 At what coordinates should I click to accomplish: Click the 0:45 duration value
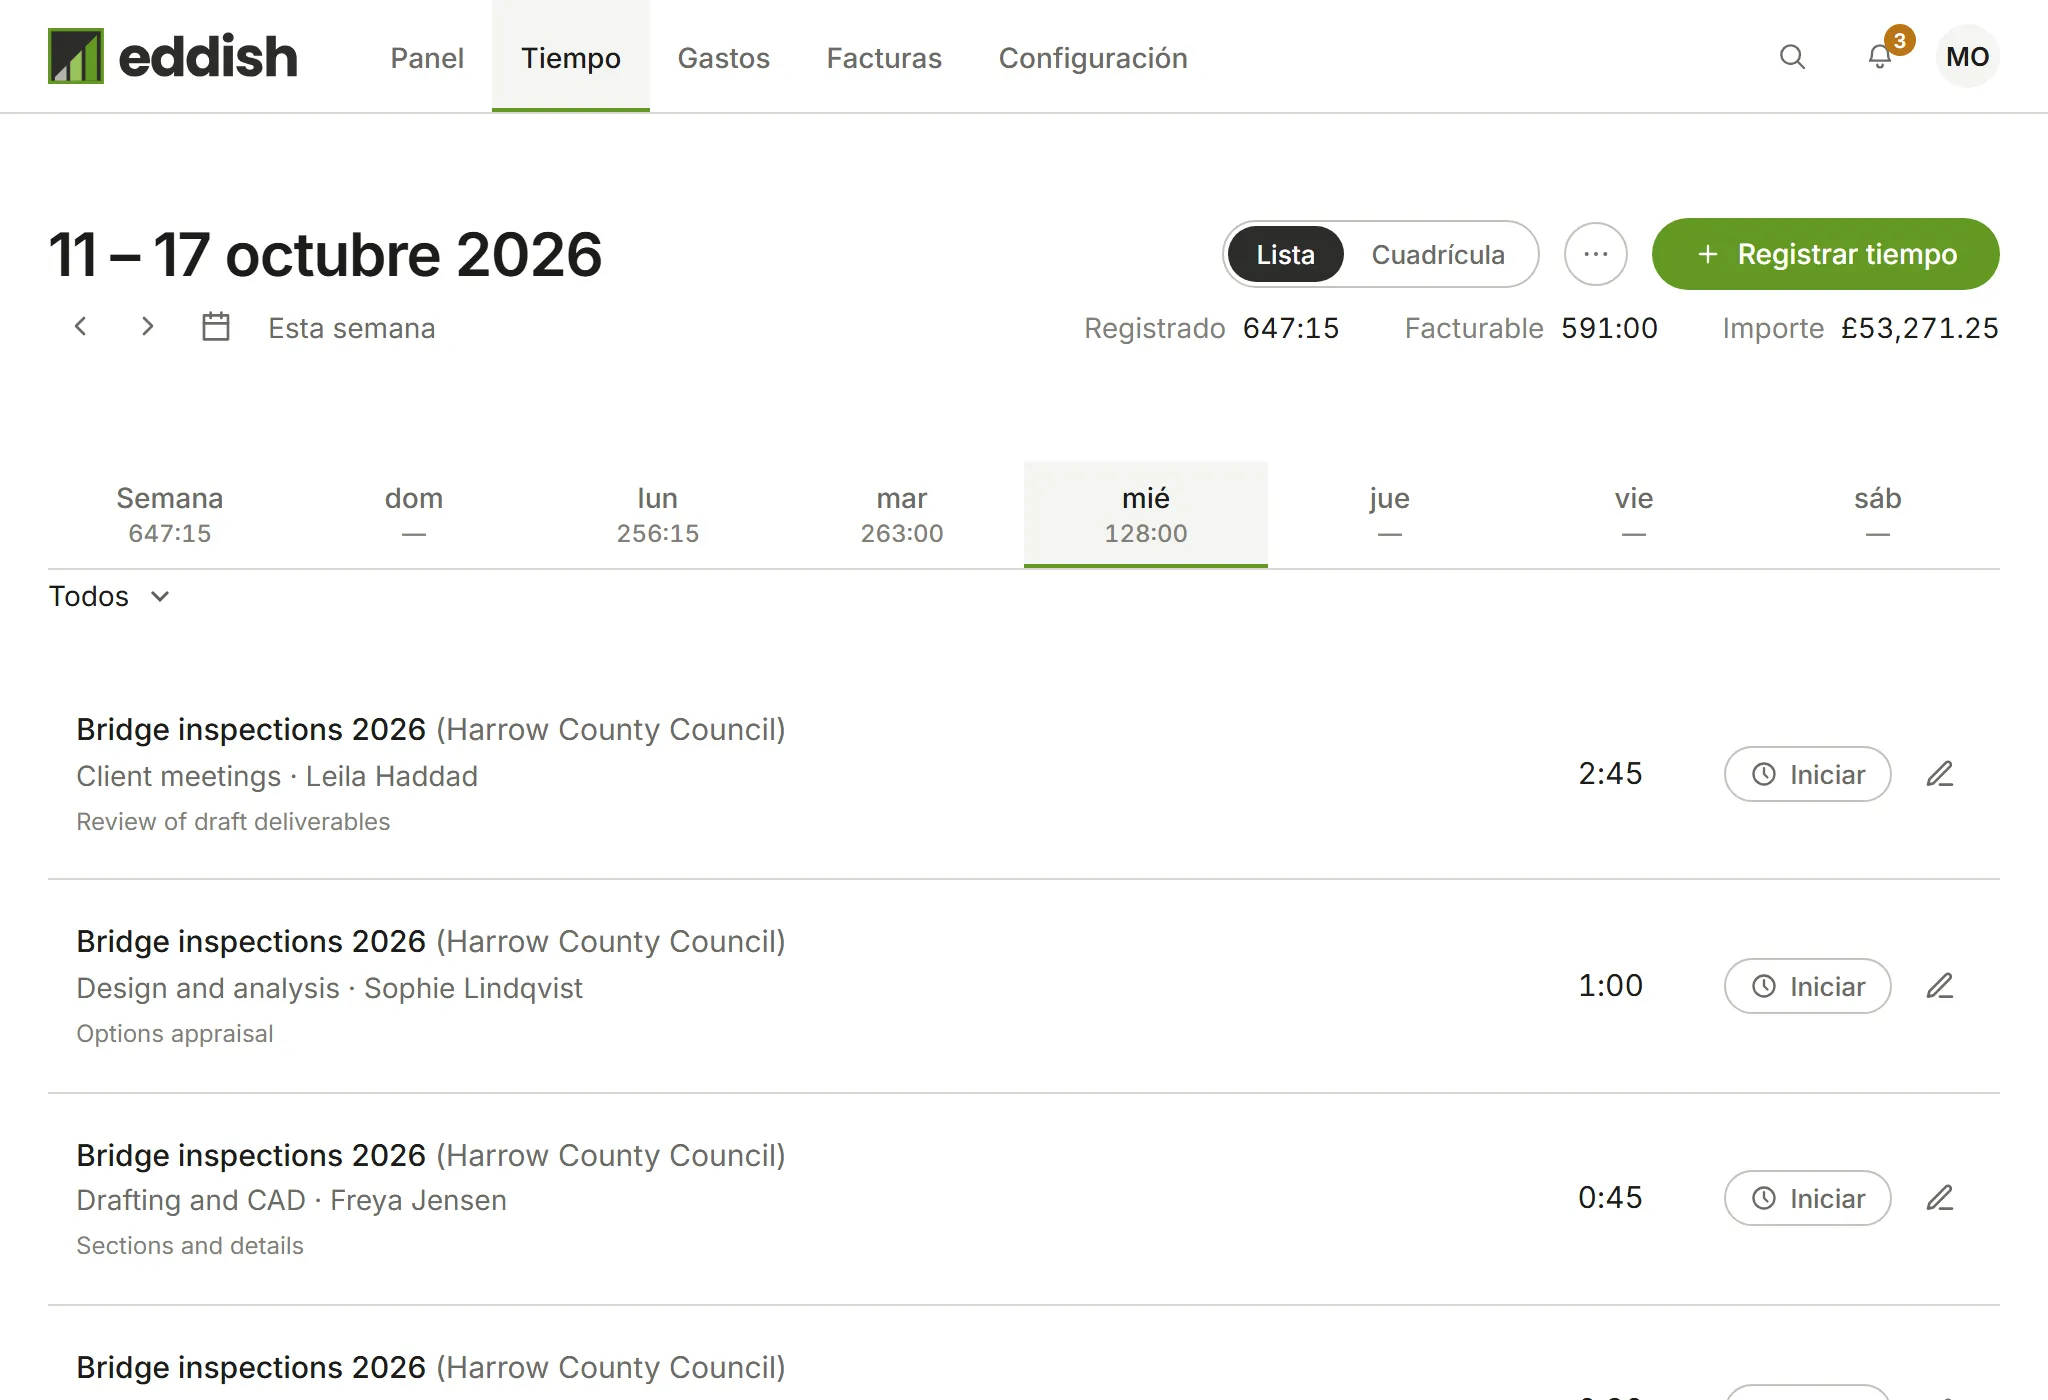(x=1610, y=1197)
